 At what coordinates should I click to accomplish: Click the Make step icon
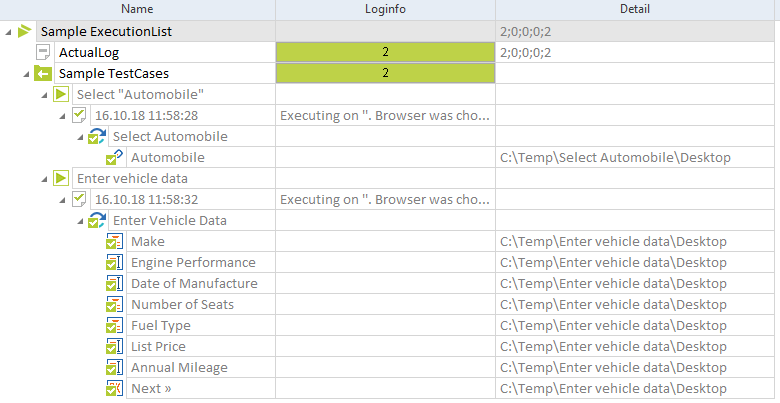[115, 241]
